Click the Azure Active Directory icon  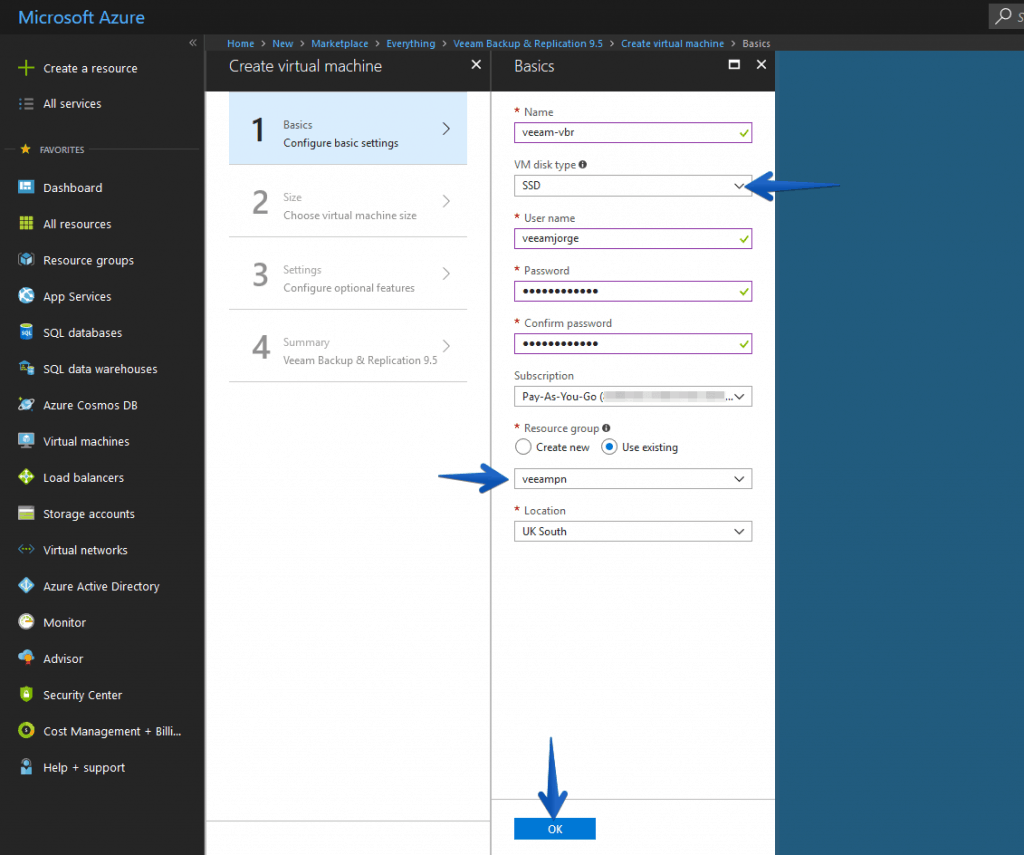pos(26,585)
